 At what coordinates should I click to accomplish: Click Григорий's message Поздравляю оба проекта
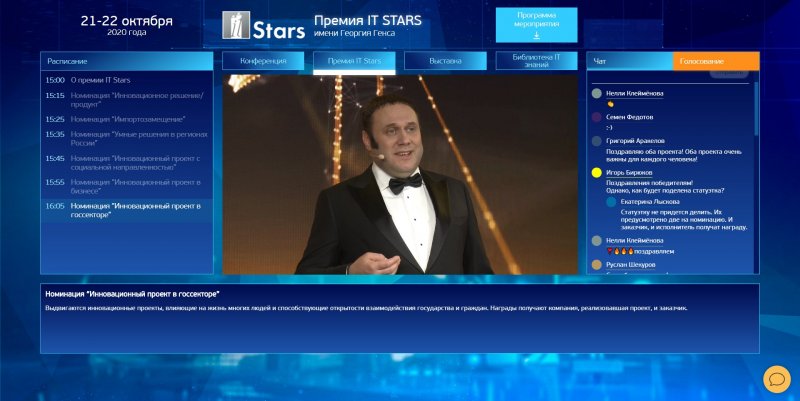coord(673,156)
